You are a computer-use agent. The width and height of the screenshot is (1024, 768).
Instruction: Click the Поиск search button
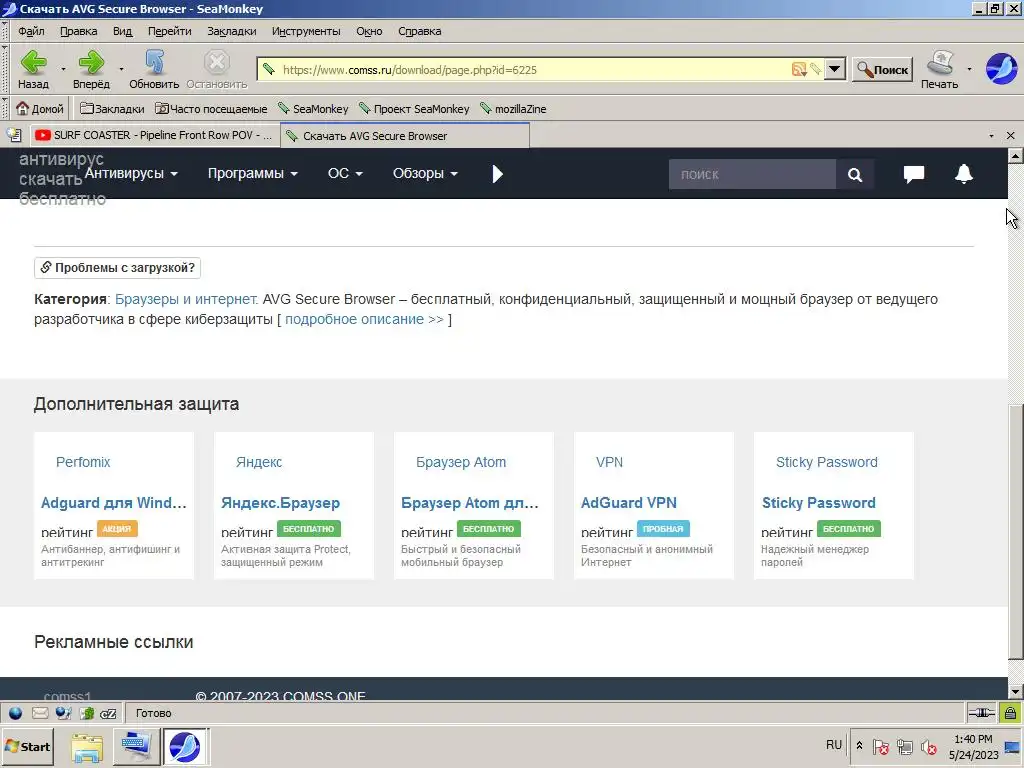882,69
